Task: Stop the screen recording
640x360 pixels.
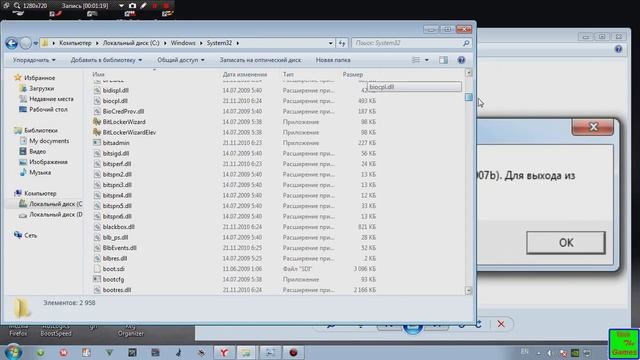Action: coord(166,6)
